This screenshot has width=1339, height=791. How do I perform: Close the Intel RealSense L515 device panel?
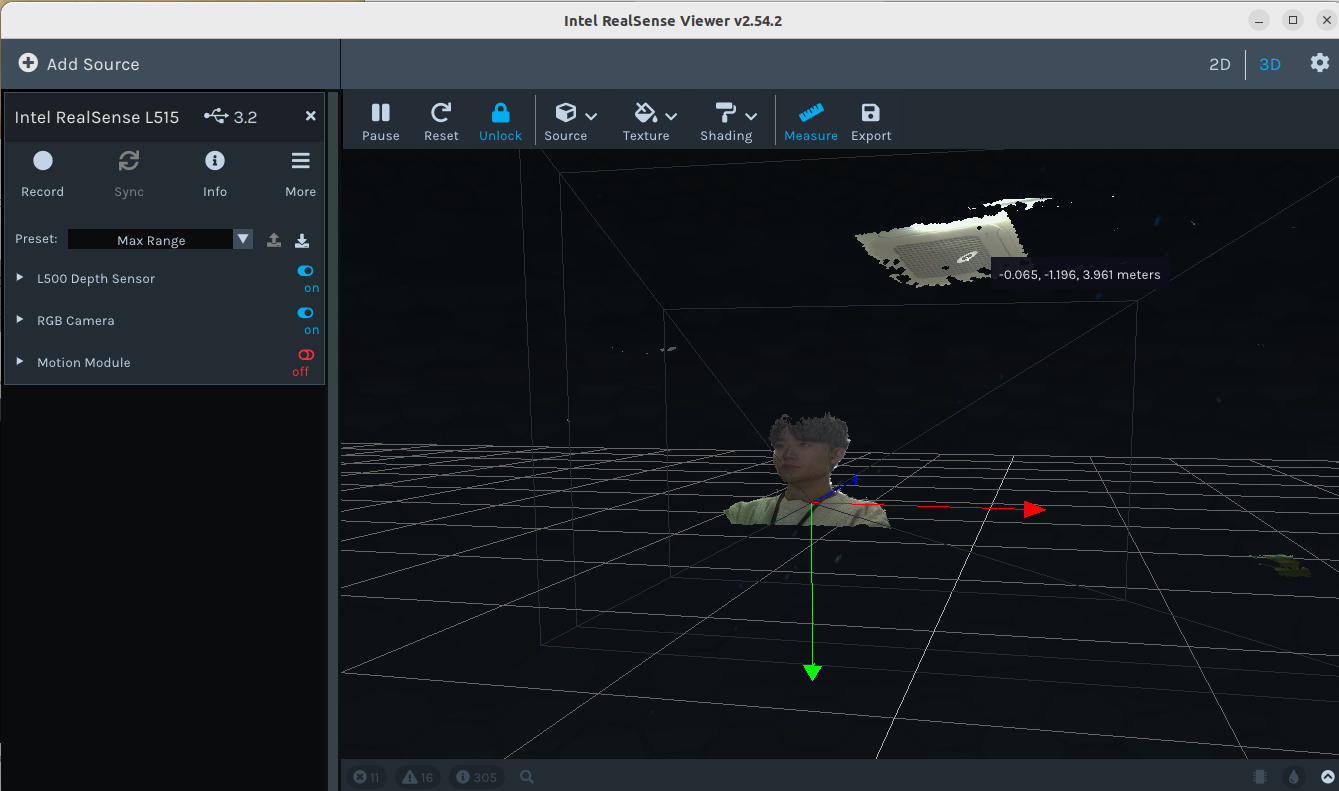click(x=311, y=116)
